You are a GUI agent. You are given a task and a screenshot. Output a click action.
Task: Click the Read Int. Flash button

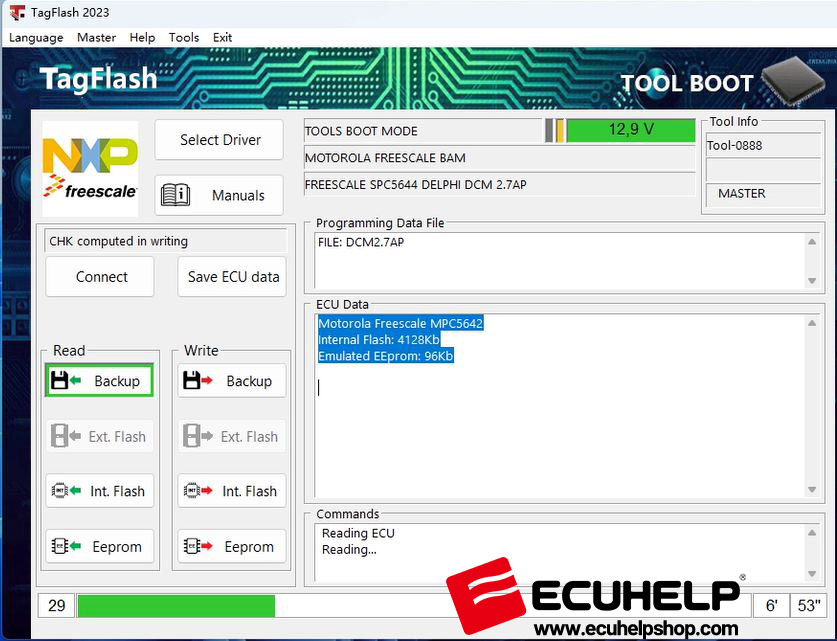click(99, 490)
